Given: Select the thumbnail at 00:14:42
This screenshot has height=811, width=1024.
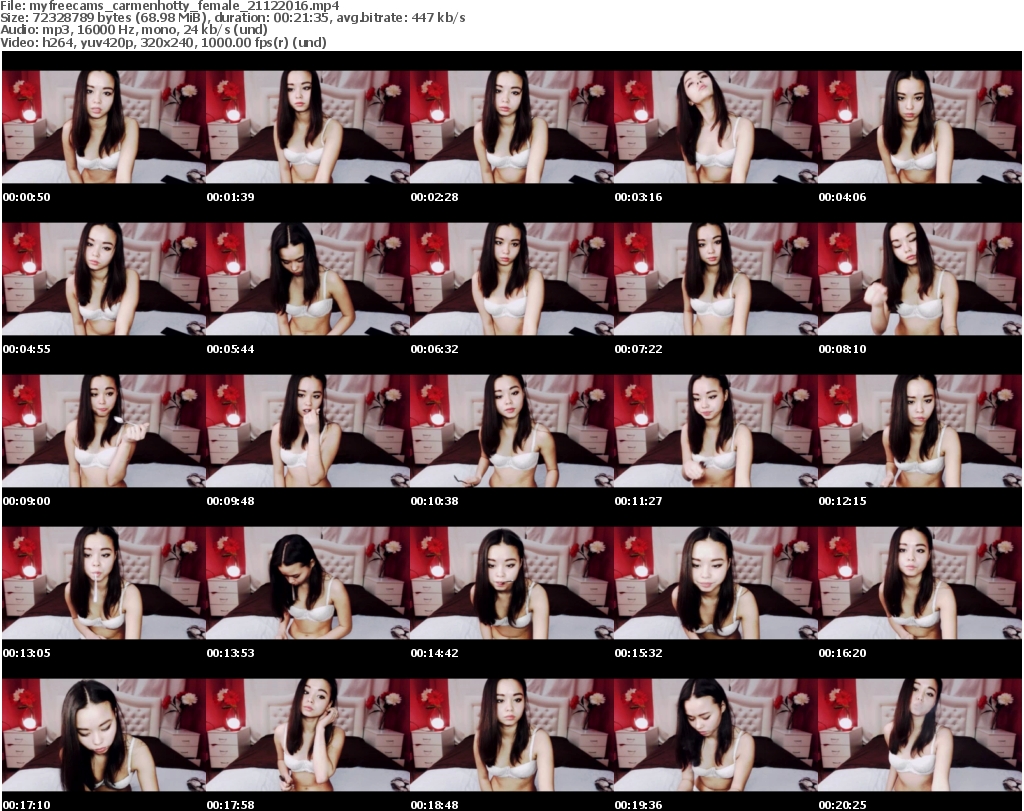Looking at the screenshot, I should pyautogui.click(x=511, y=583).
